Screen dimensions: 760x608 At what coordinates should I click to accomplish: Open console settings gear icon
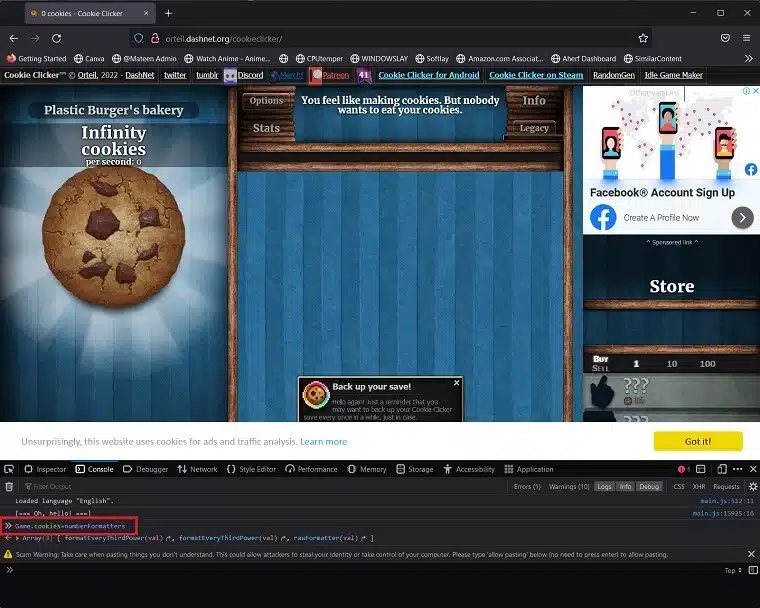pos(753,486)
